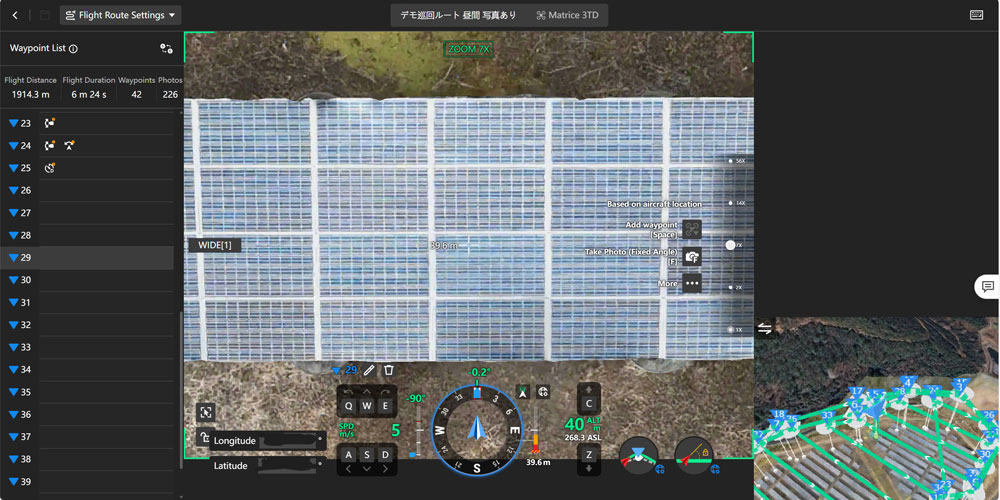The height and width of the screenshot is (500, 1000).
Task: Click the compass heading dial
Action: click(x=476, y=430)
